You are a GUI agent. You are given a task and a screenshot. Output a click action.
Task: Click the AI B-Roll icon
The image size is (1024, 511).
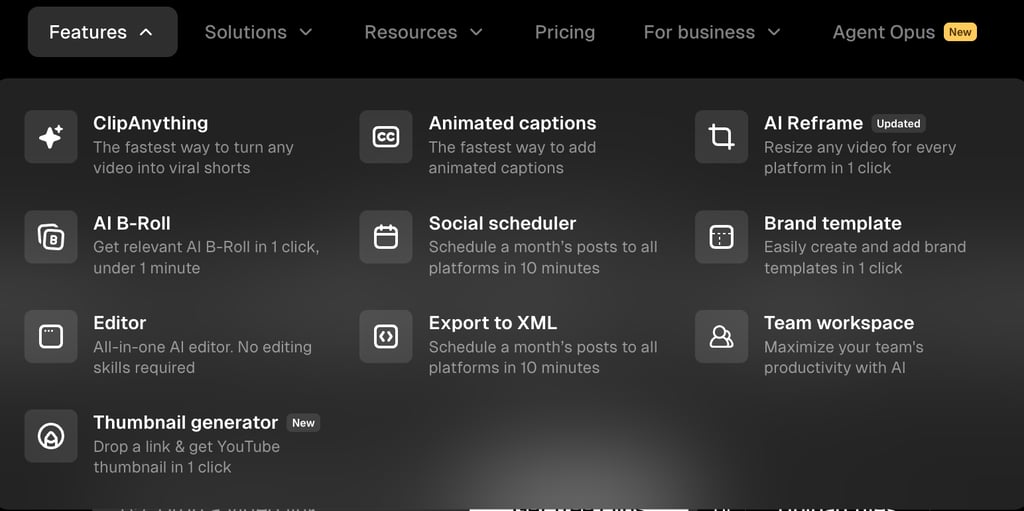click(x=51, y=237)
